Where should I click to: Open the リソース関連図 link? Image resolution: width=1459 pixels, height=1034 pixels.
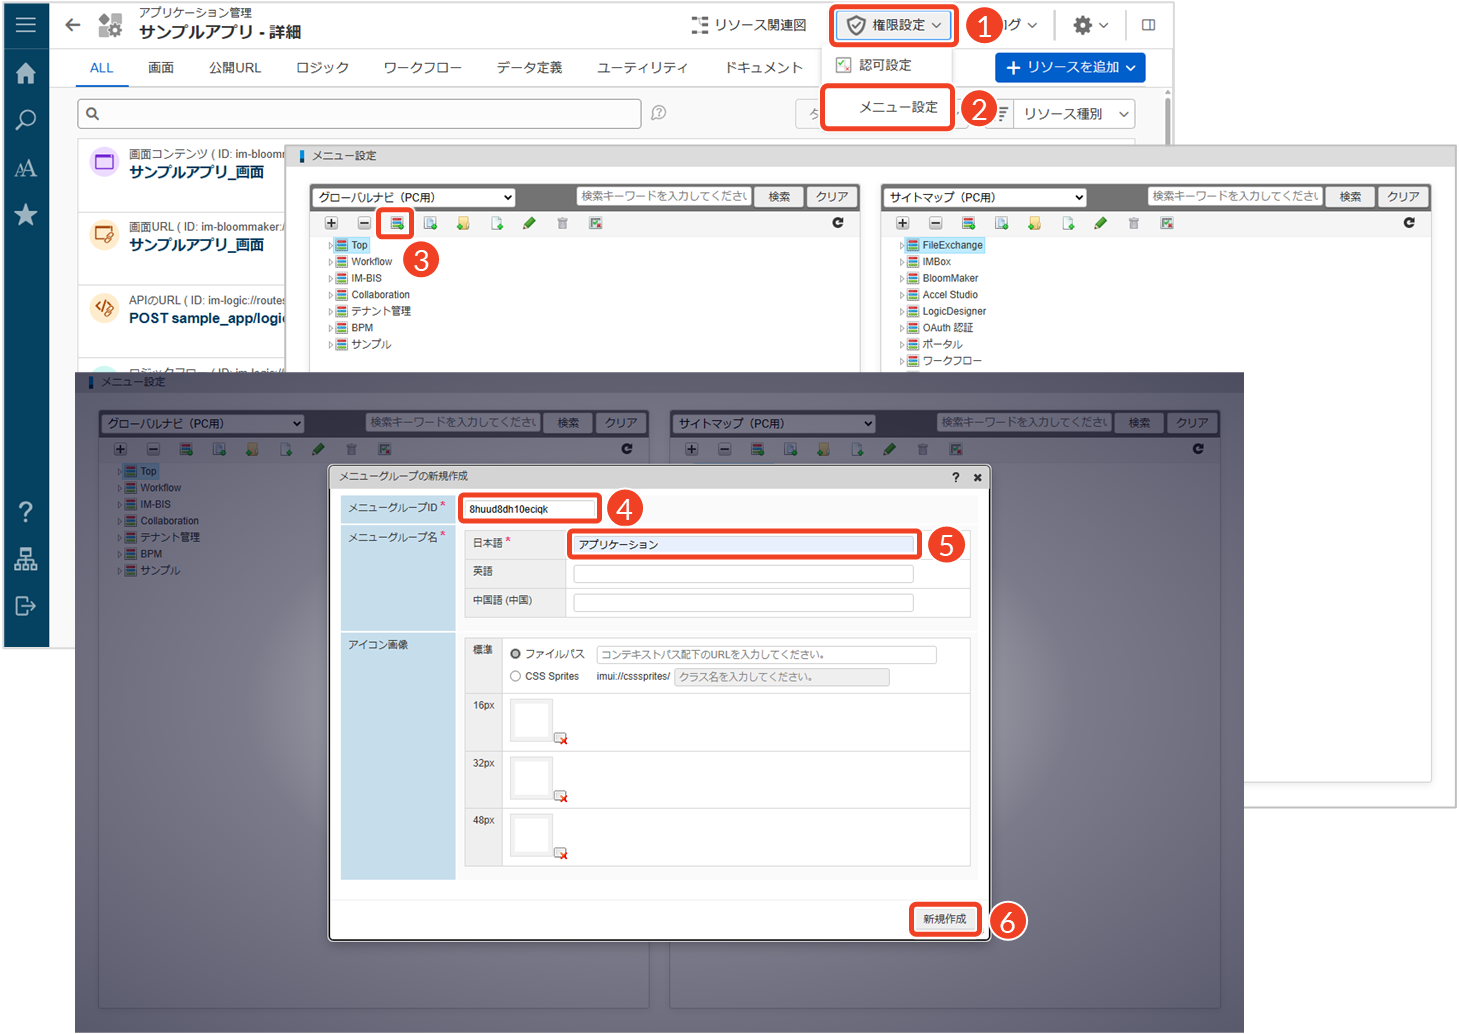[x=749, y=25]
